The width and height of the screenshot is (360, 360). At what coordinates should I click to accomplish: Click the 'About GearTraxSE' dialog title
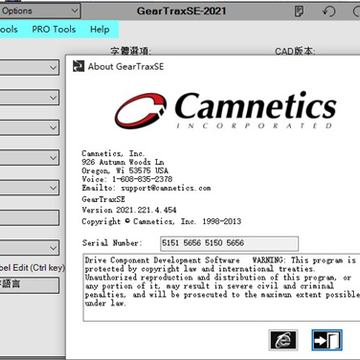tap(126, 66)
